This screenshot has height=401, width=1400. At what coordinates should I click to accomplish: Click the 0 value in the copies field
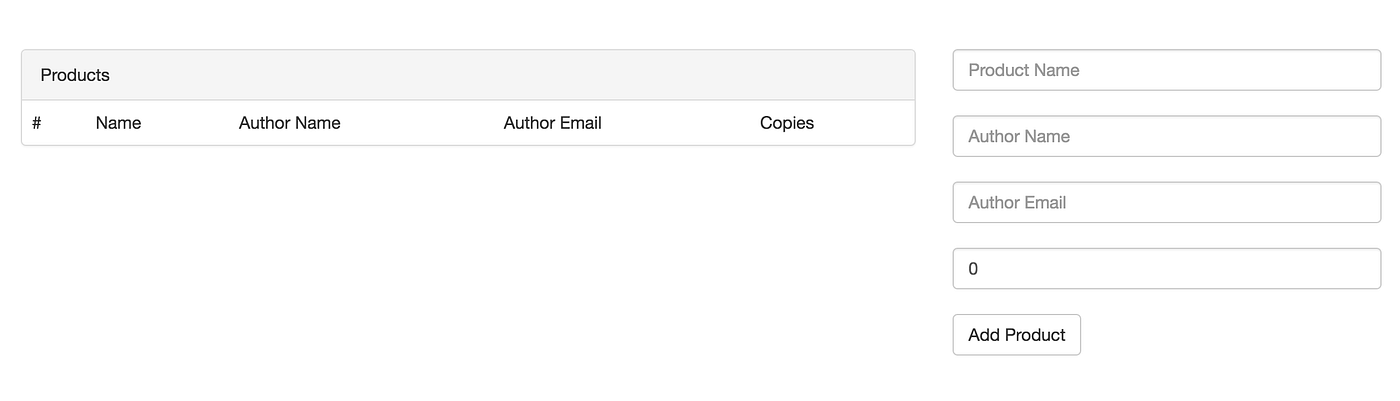[x=973, y=269]
